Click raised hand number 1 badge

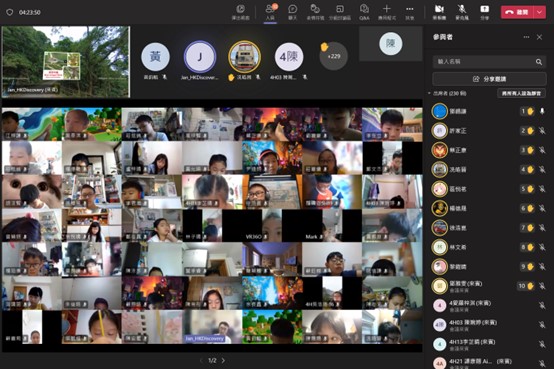pyautogui.click(x=527, y=111)
